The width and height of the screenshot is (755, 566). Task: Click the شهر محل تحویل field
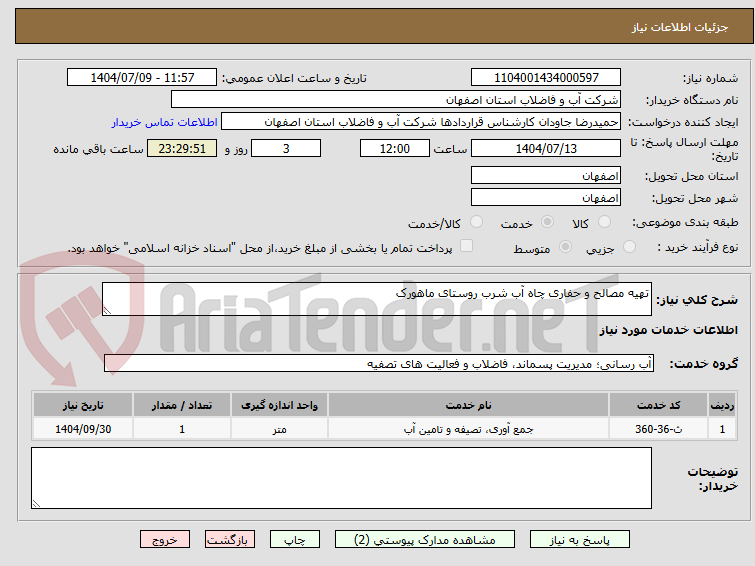tap(546, 197)
